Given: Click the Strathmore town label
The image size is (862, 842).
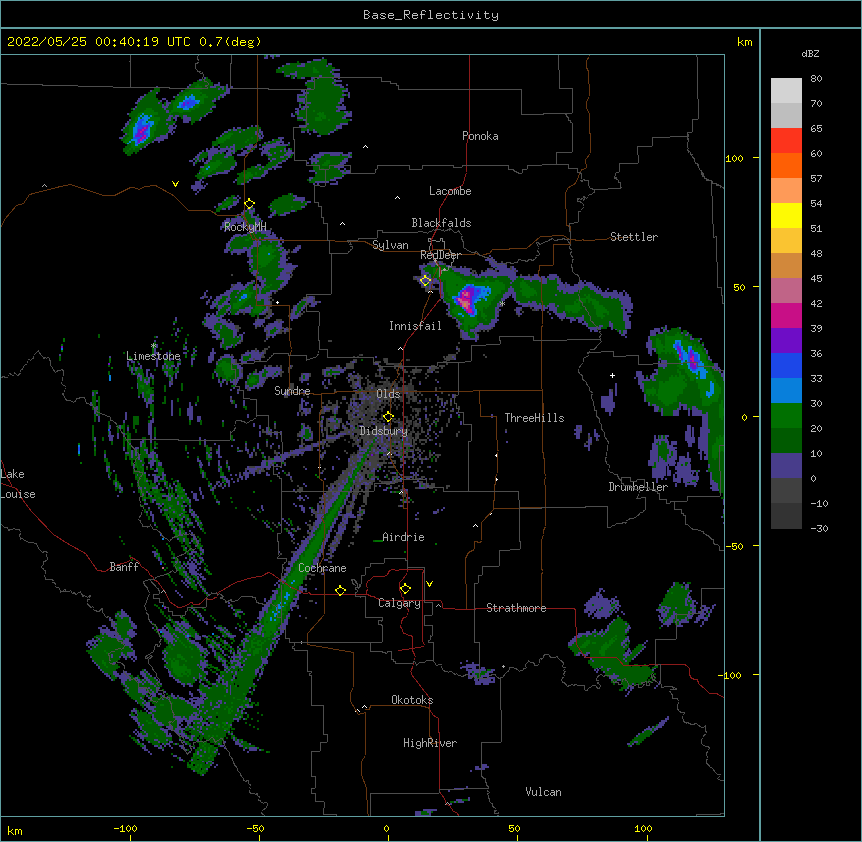Looking at the screenshot, I should tap(516, 608).
